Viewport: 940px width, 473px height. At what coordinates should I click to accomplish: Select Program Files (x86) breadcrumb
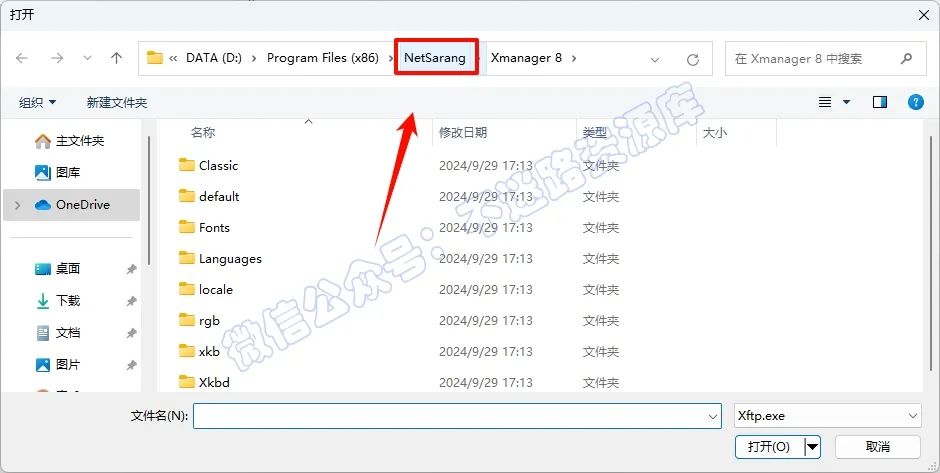point(323,58)
